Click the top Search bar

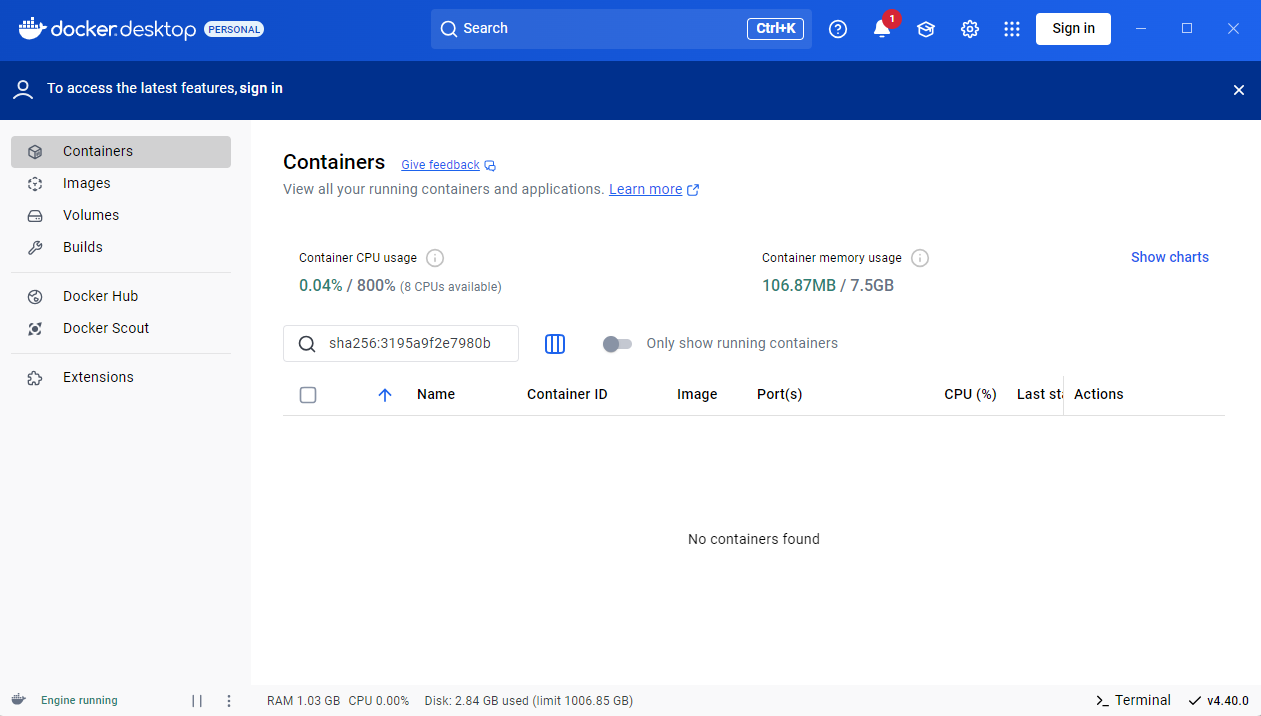[x=621, y=29]
